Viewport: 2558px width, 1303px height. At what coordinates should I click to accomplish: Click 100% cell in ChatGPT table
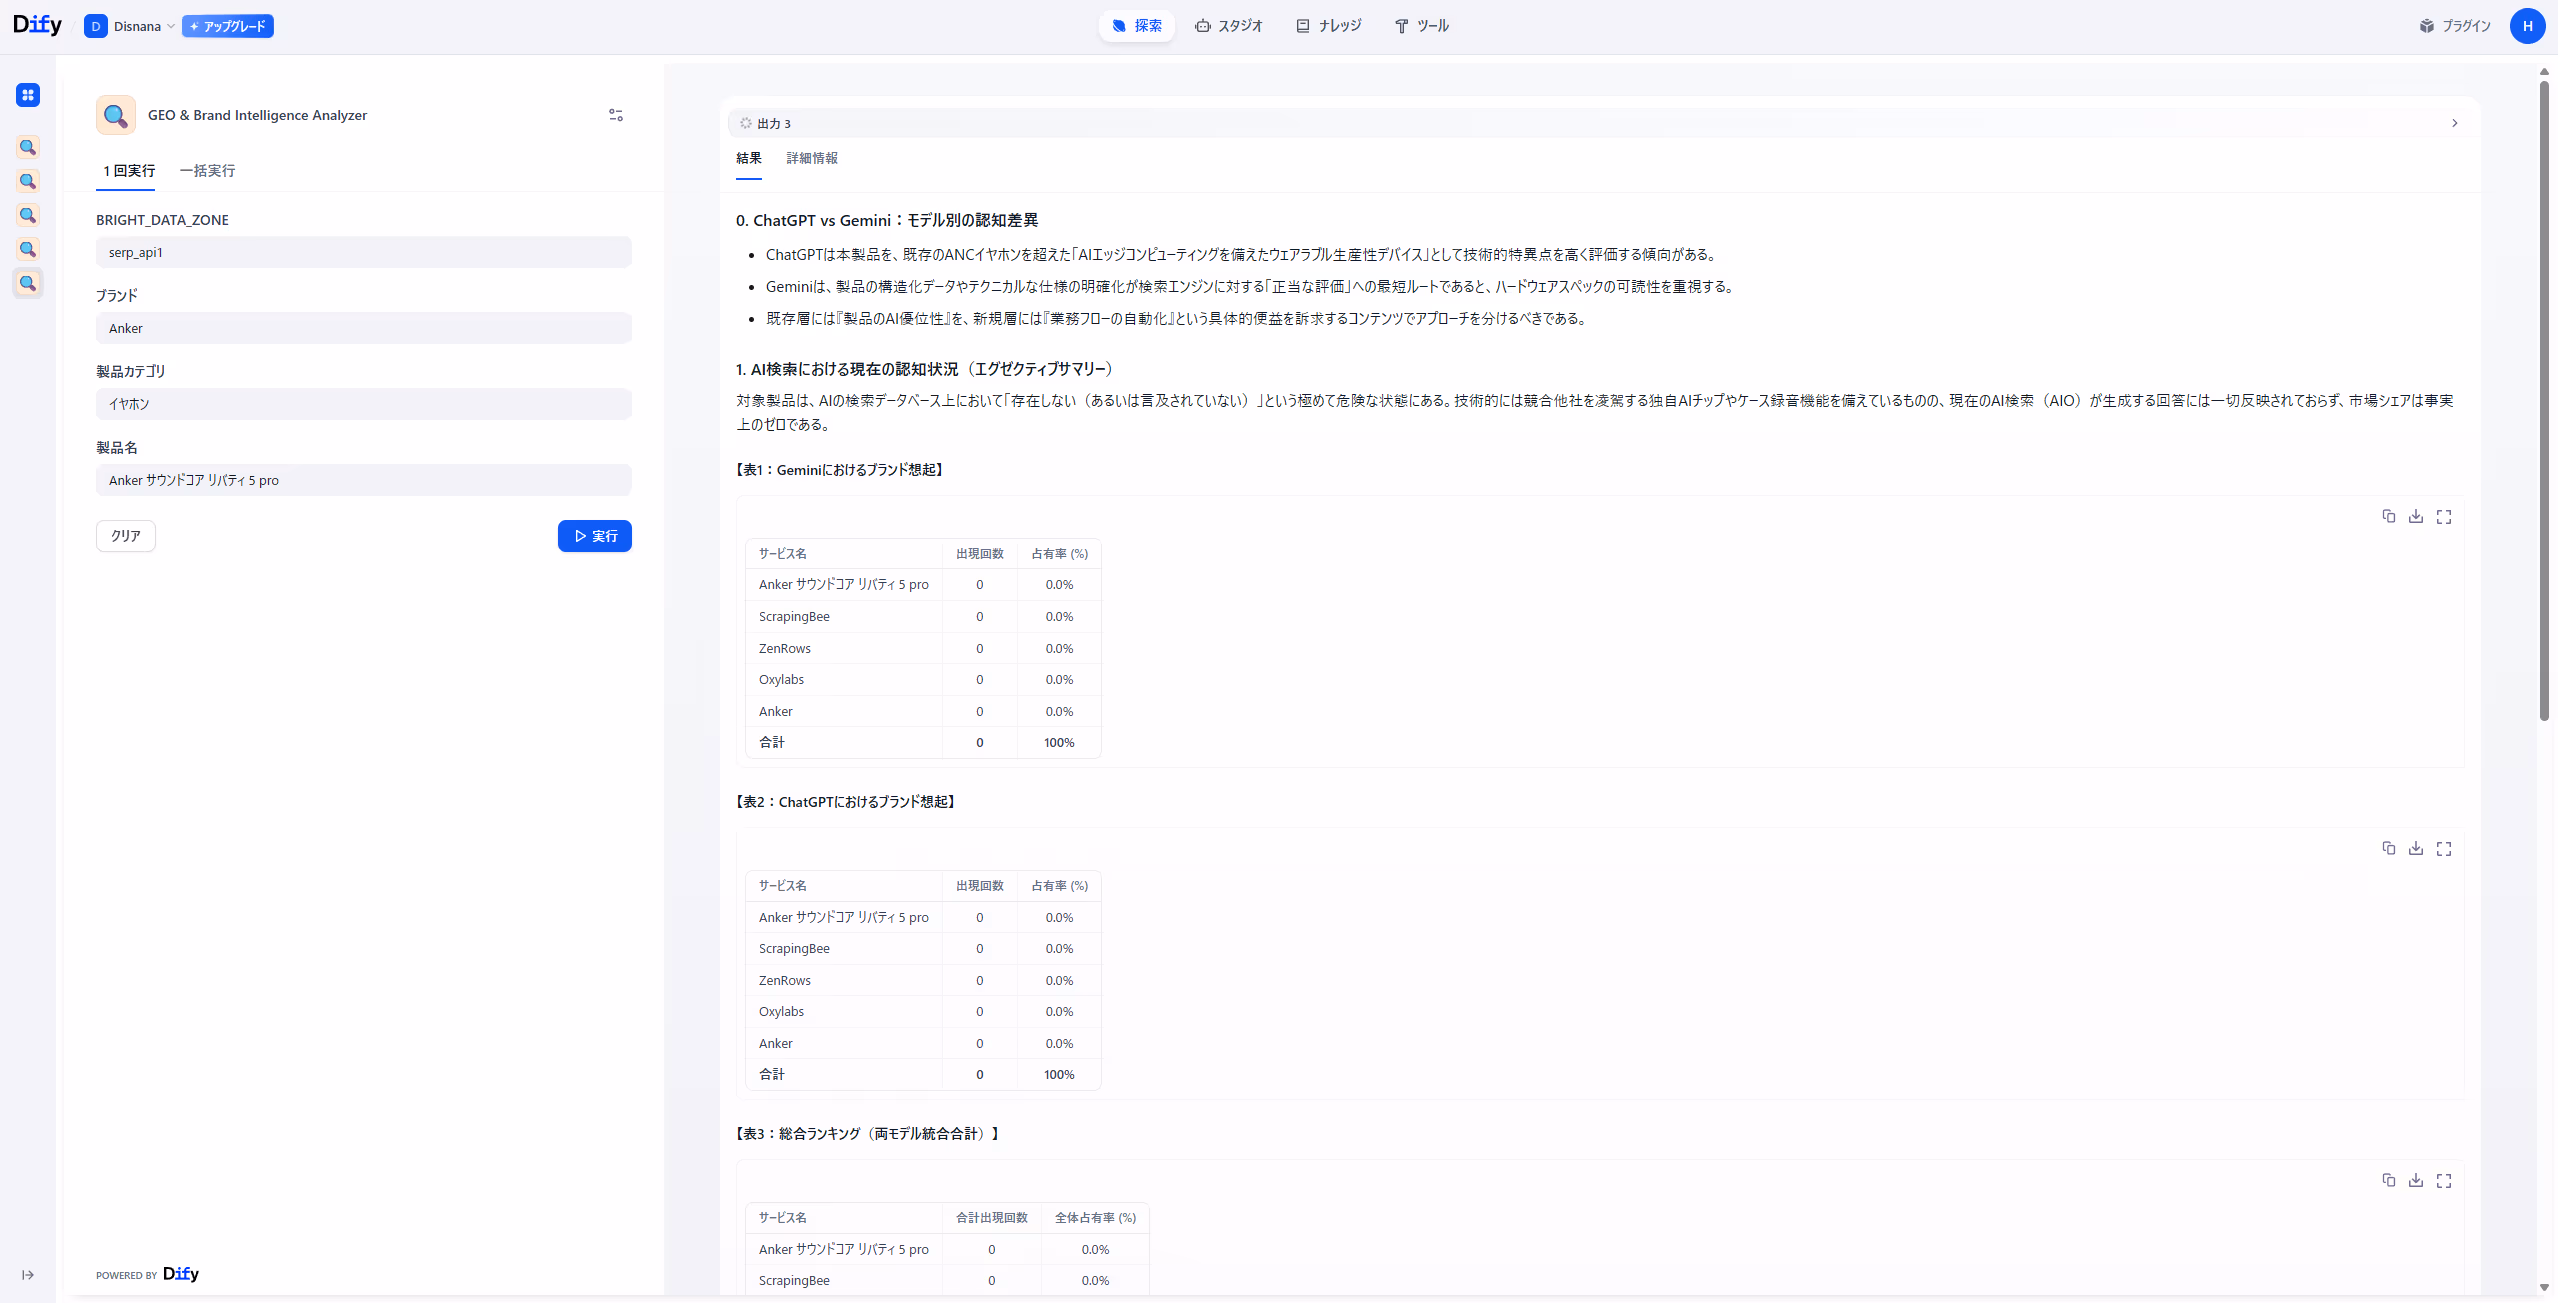(x=1059, y=1075)
